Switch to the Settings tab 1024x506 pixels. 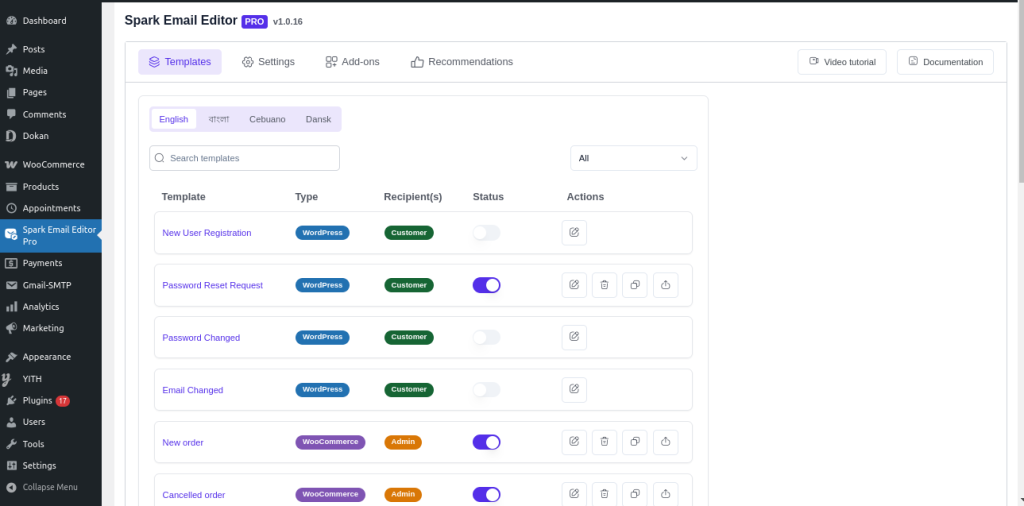[268, 62]
